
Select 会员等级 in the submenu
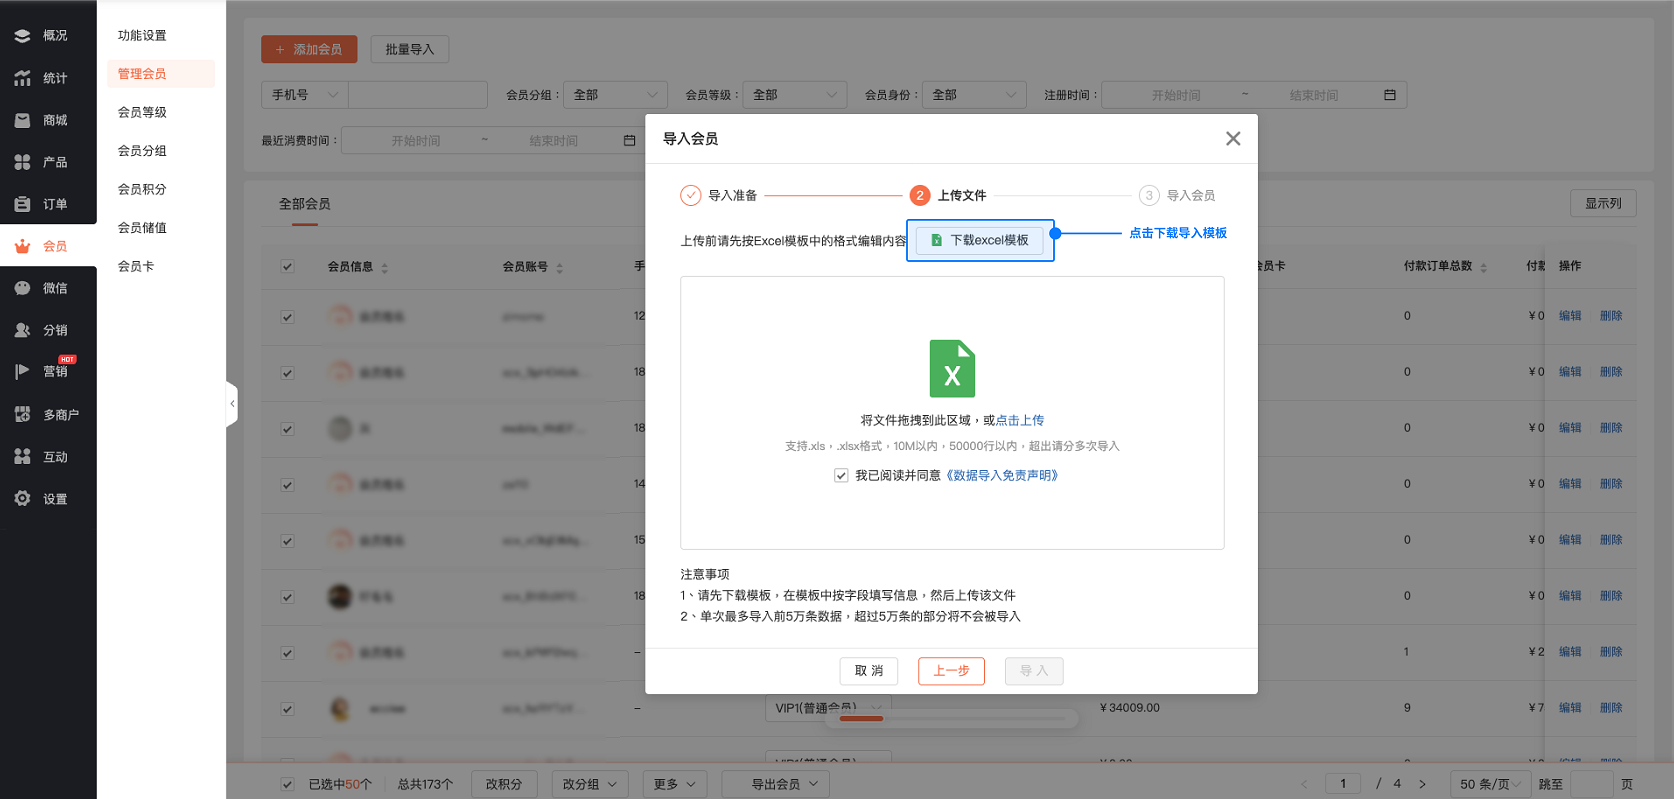pyautogui.click(x=142, y=112)
